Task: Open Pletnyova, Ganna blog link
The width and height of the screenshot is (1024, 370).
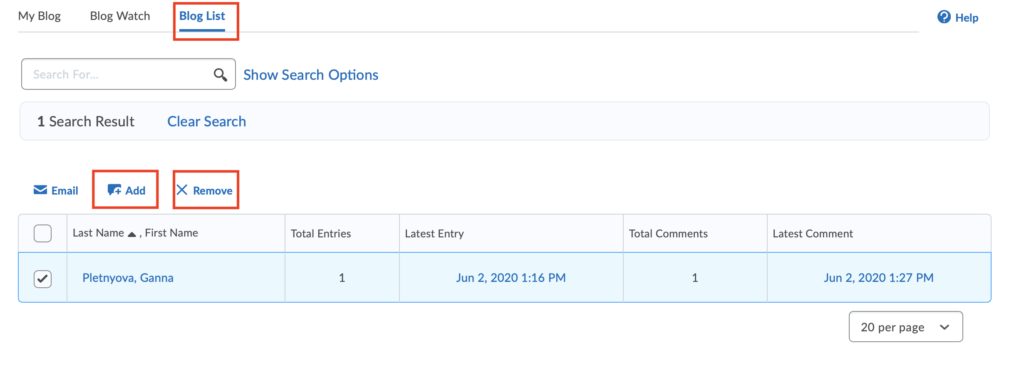Action: [x=128, y=278]
